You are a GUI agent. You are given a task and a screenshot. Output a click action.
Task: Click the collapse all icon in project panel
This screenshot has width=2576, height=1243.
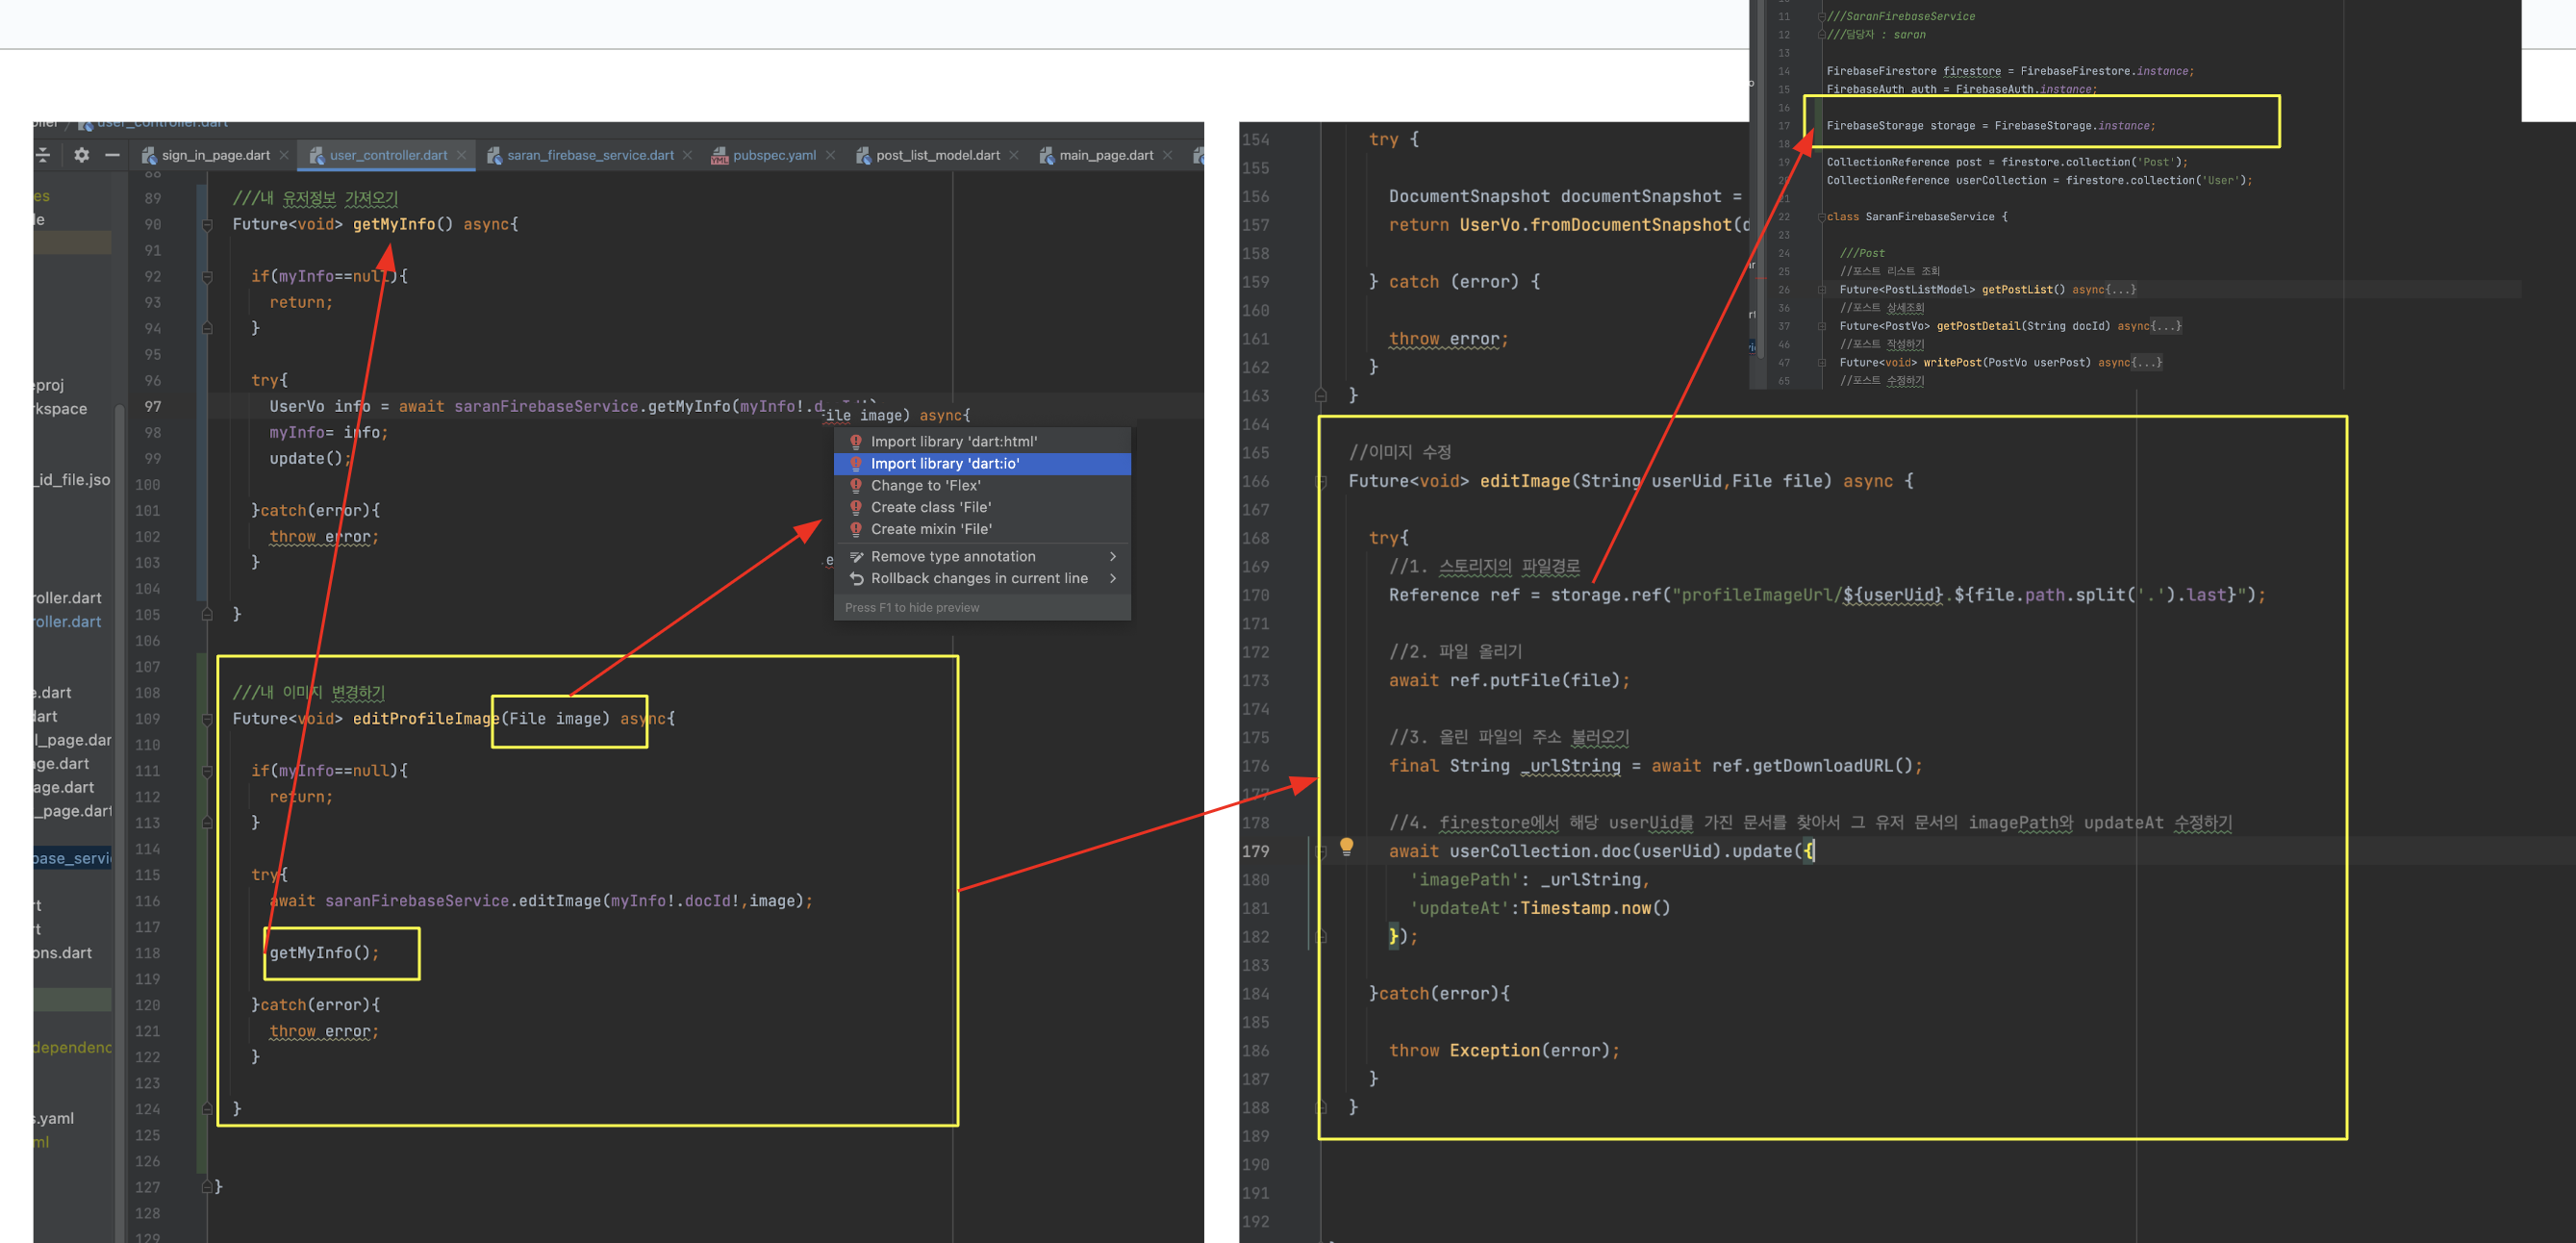[x=43, y=155]
